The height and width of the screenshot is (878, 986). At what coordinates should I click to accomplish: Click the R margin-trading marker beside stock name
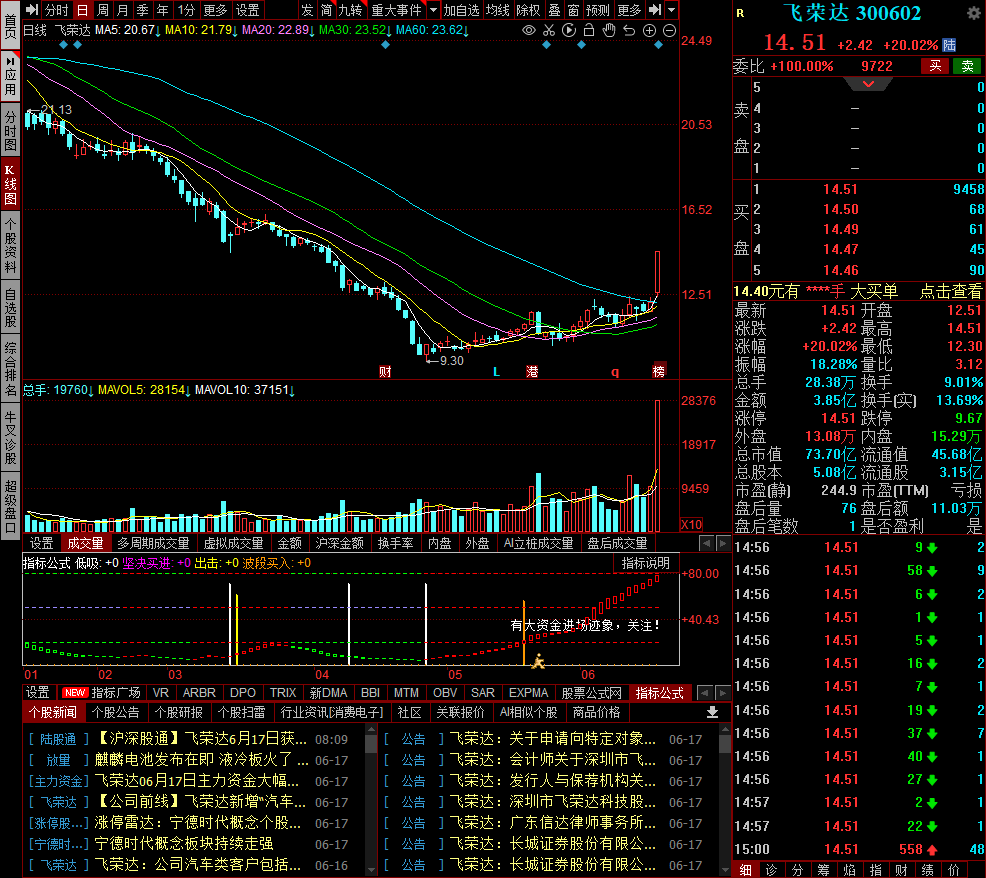click(740, 13)
